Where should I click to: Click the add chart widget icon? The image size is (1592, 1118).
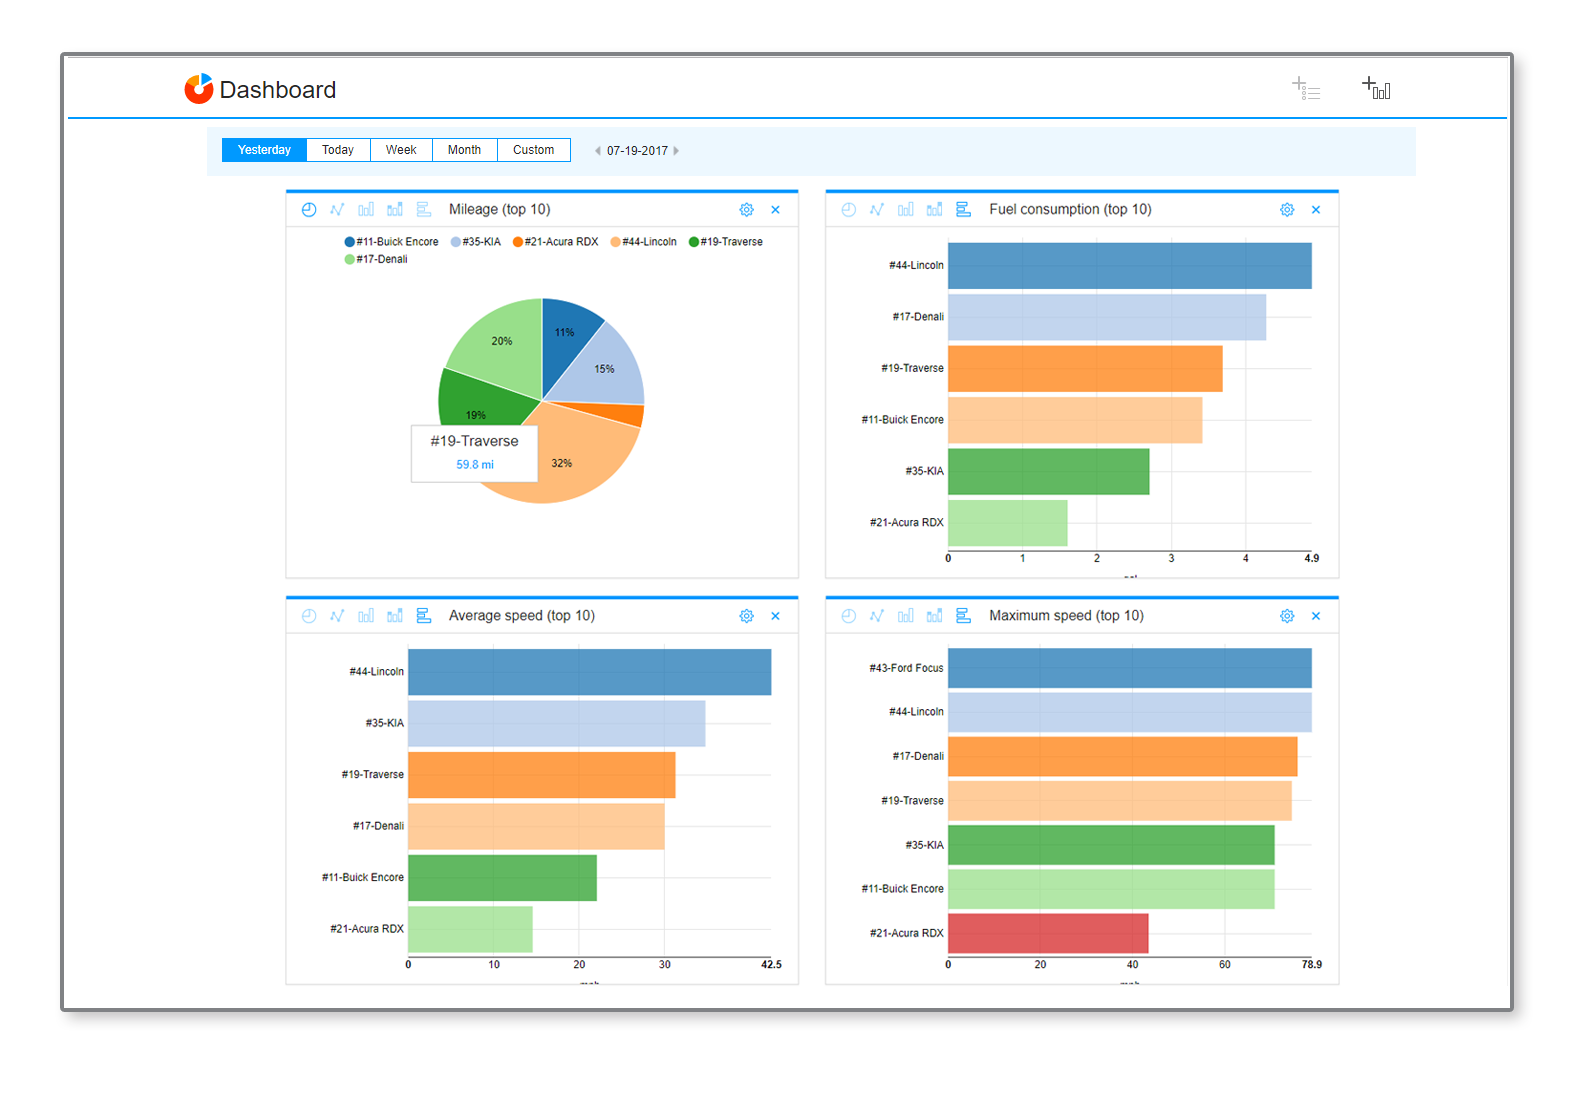click(x=1376, y=88)
